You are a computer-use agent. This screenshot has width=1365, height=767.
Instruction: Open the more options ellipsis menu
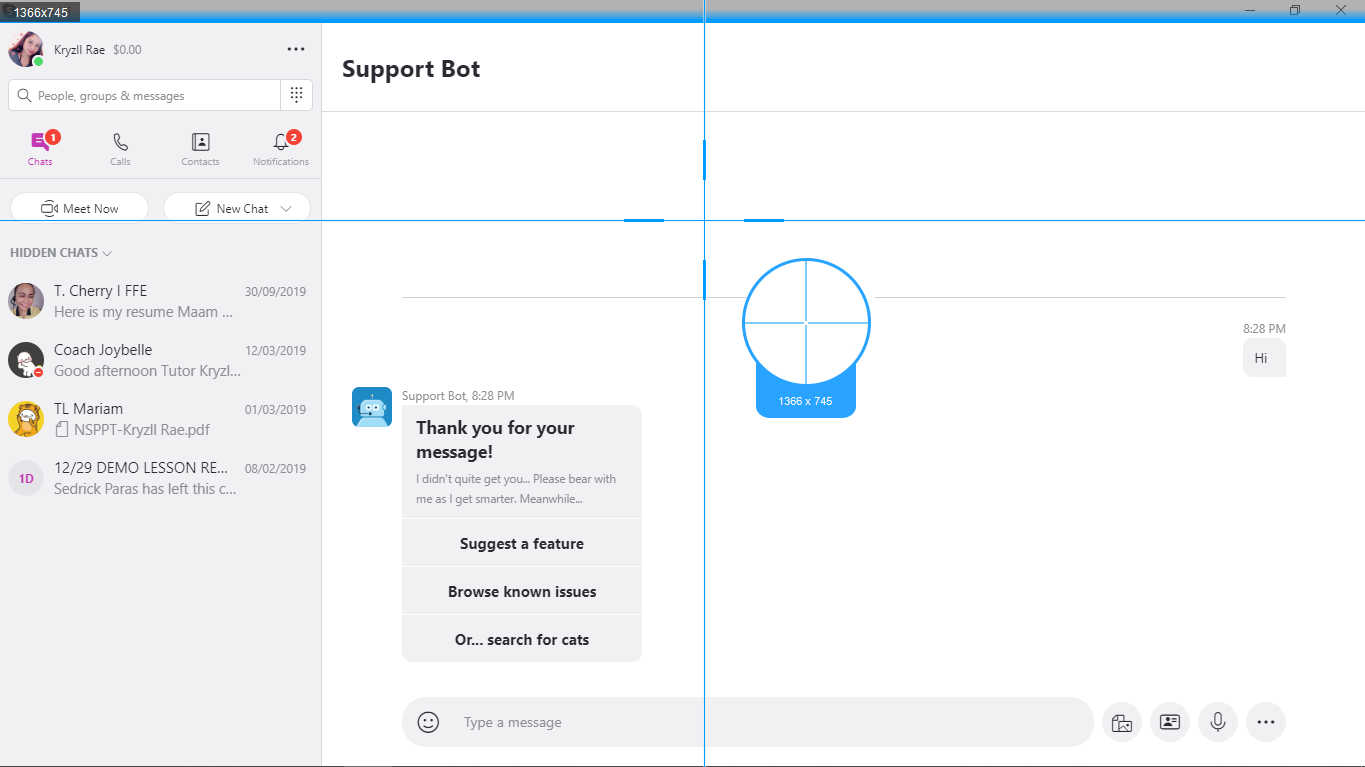[296, 49]
